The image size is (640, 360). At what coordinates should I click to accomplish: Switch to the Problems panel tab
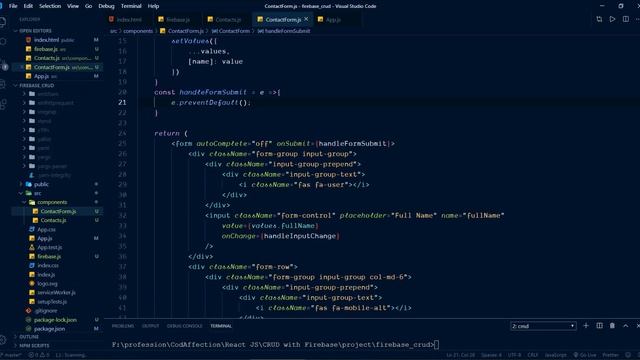coord(123,326)
